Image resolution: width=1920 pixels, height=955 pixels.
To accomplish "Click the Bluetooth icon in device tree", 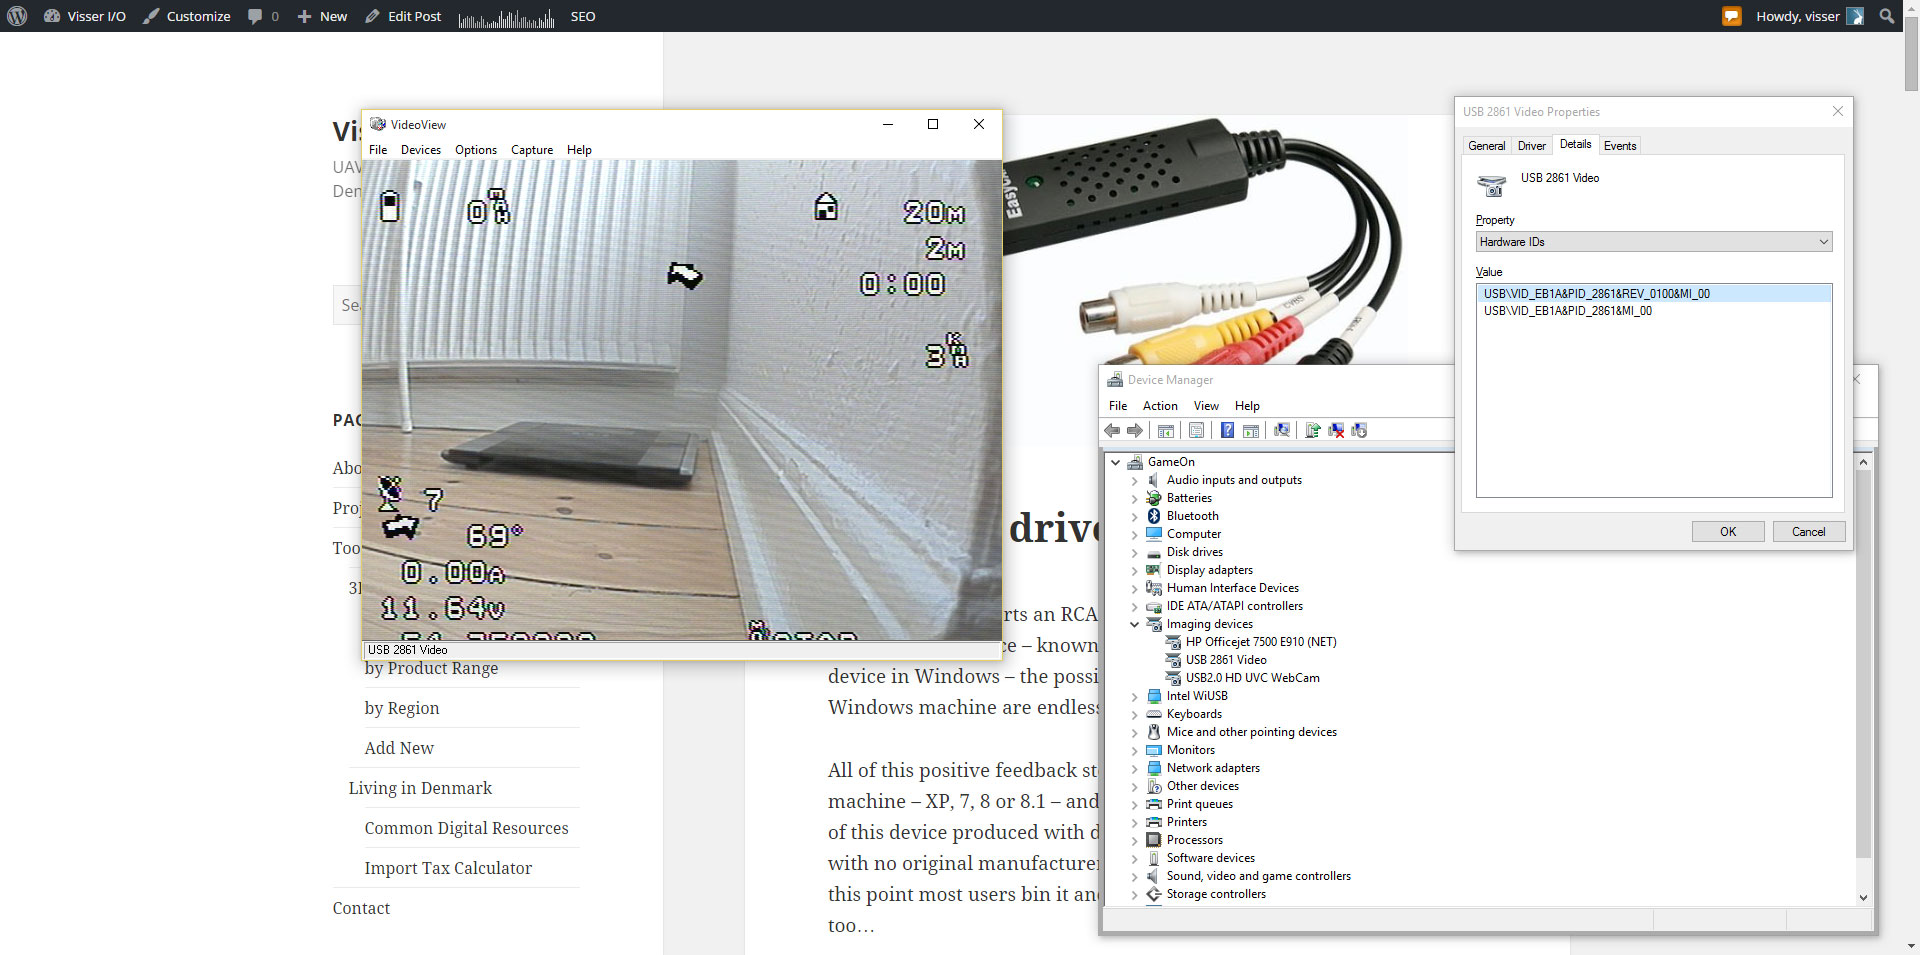I will coord(1154,516).
